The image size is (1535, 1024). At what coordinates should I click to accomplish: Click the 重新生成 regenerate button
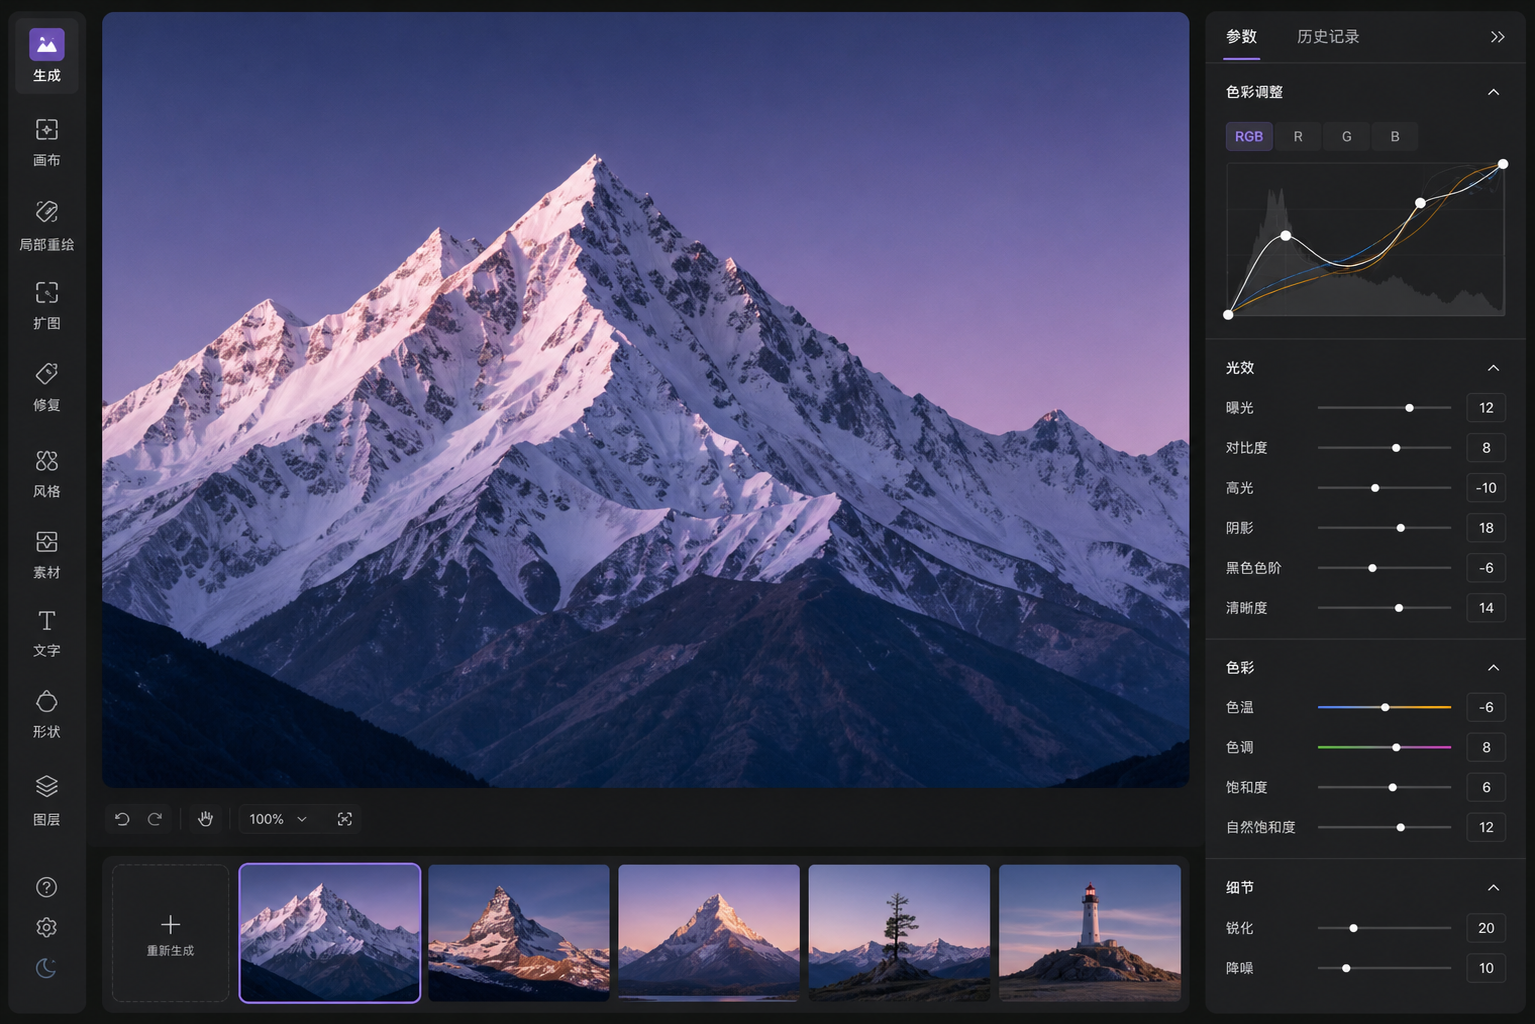click(x=171, y=933)
